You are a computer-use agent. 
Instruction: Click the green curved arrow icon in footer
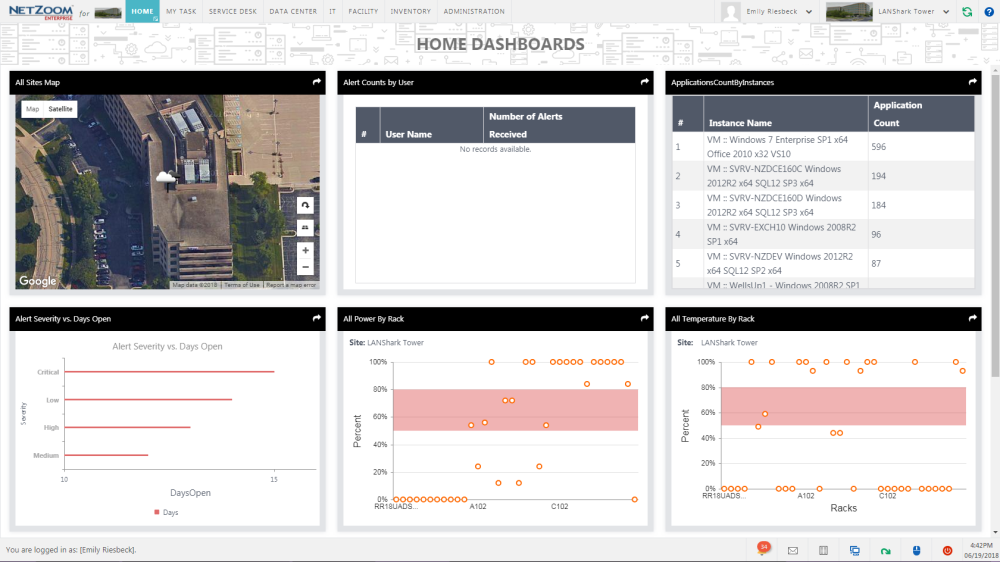pyautogui.click(x=885, y=550)
